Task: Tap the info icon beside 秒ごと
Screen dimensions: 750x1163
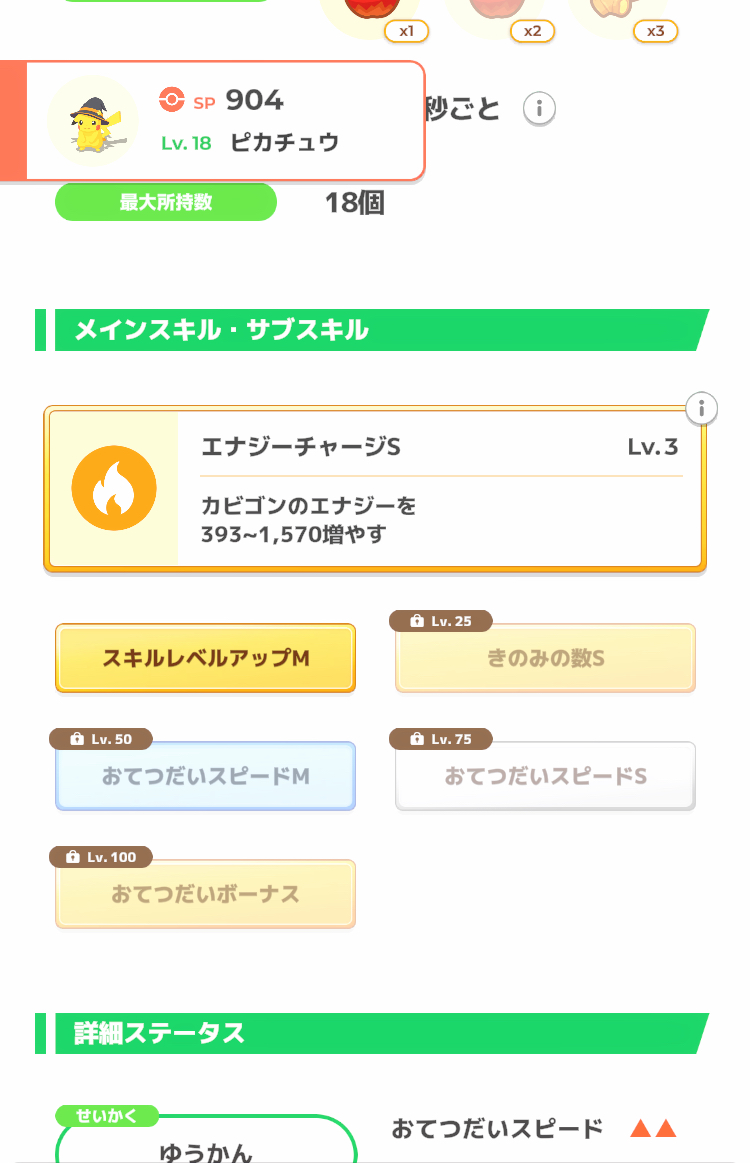Action: (540, 108)
